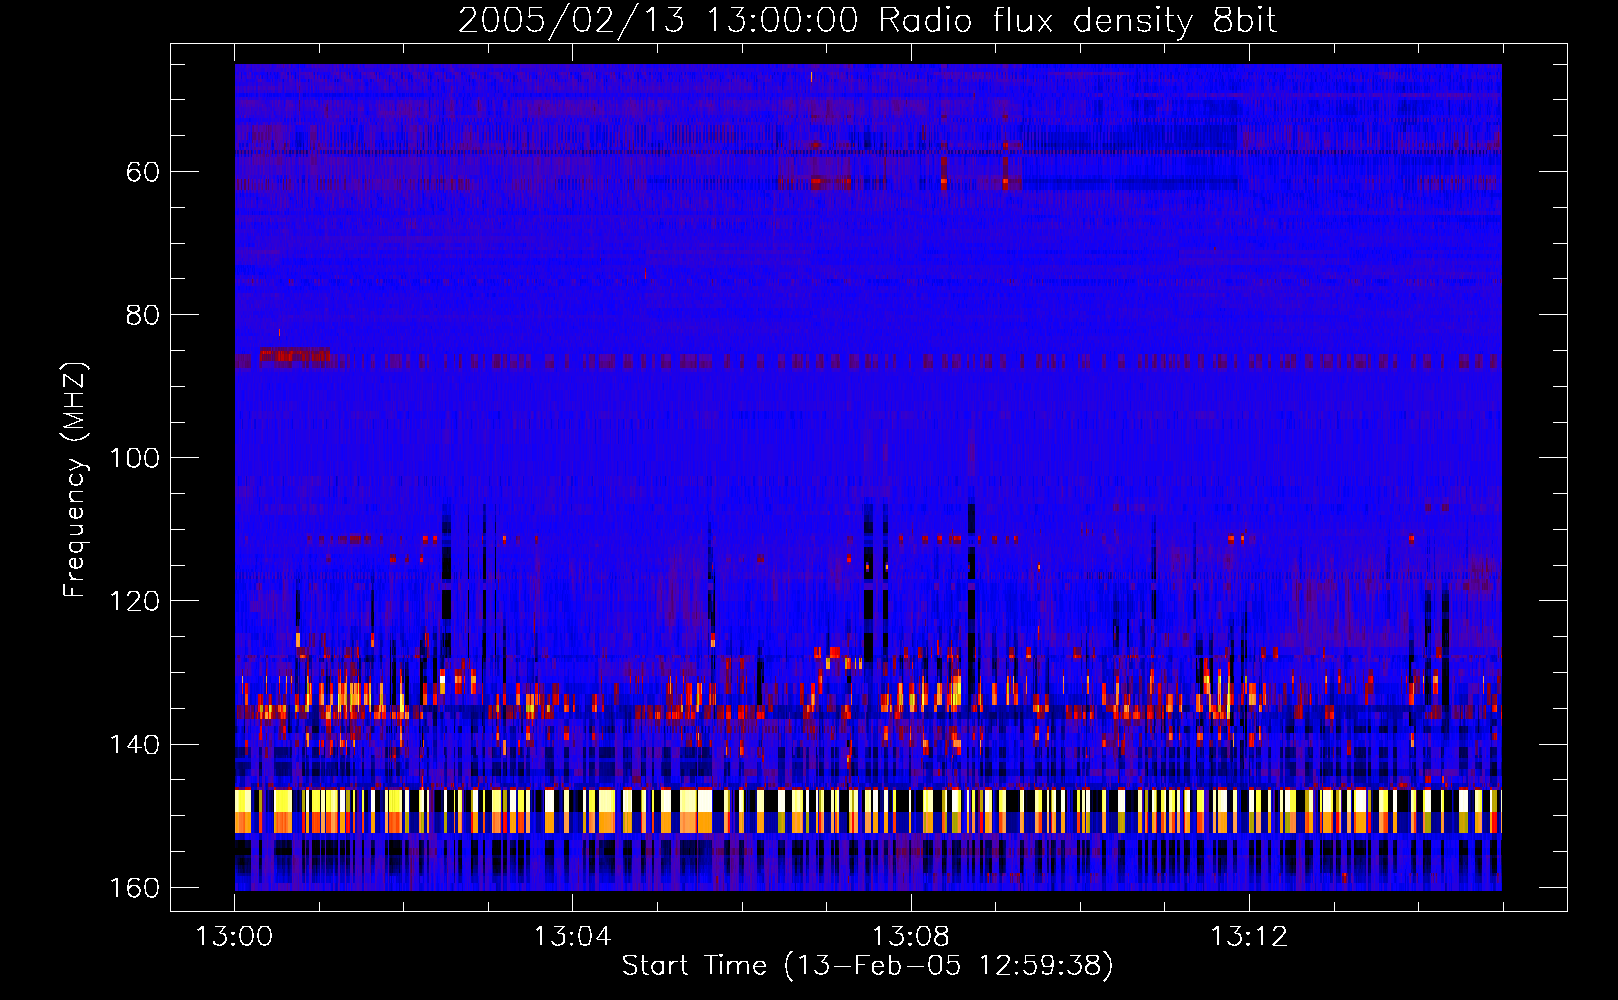
Task: Click the 60 frequency tick label
Action: click(143, 172)
